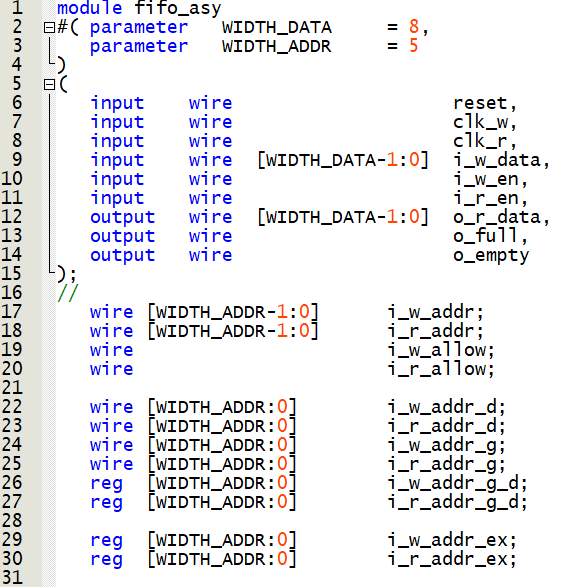Click the i_r_addr_g; signal name
The height and width of the screenshot is (587, 562).
[x=447, y=465]
